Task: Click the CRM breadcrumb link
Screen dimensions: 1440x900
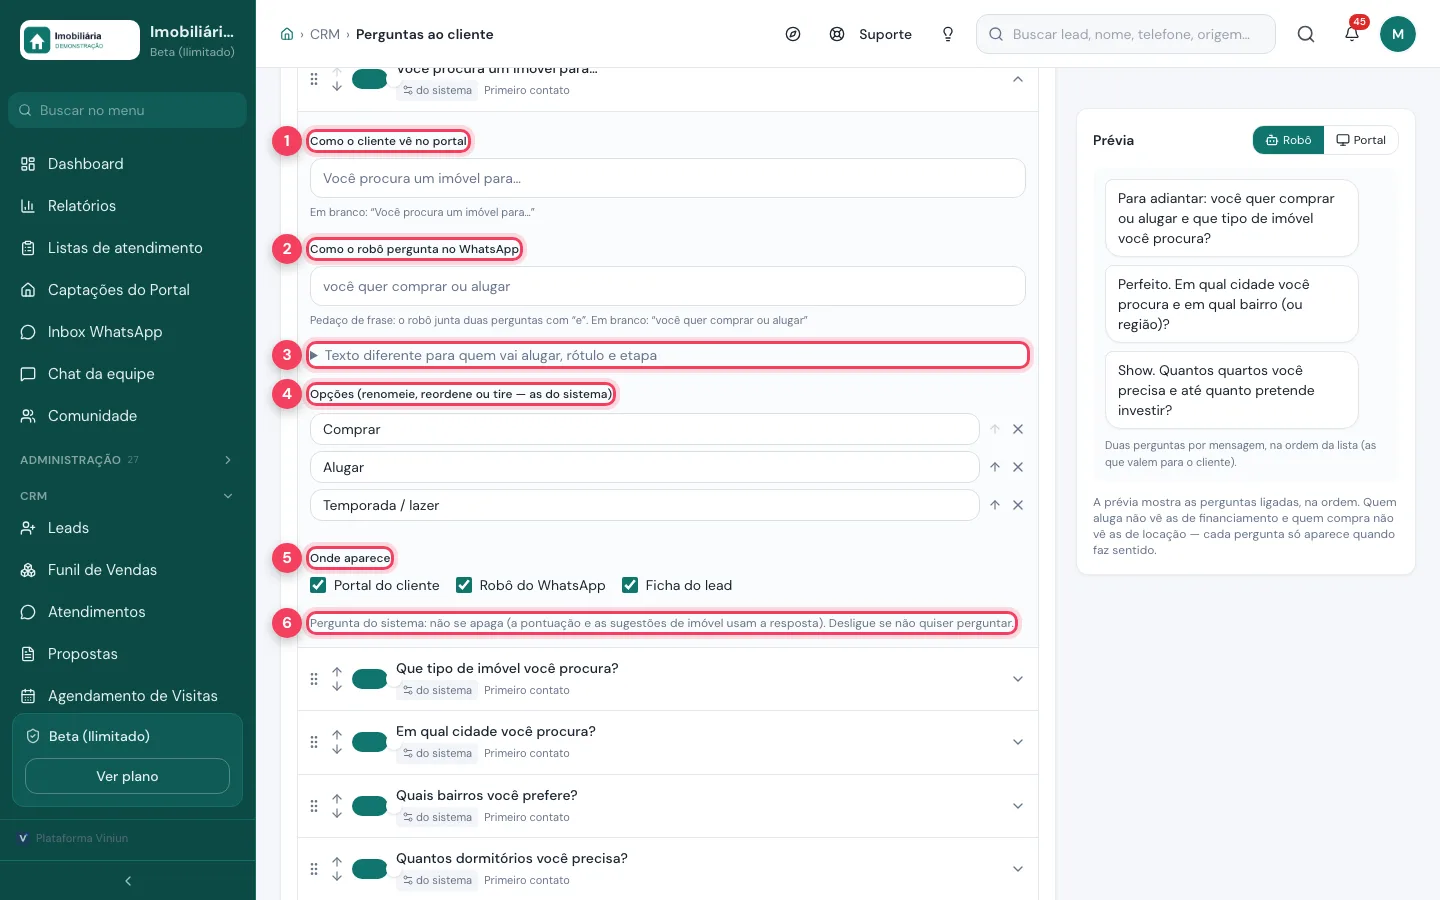Action: pyautogui.click(x=325, y=34)
